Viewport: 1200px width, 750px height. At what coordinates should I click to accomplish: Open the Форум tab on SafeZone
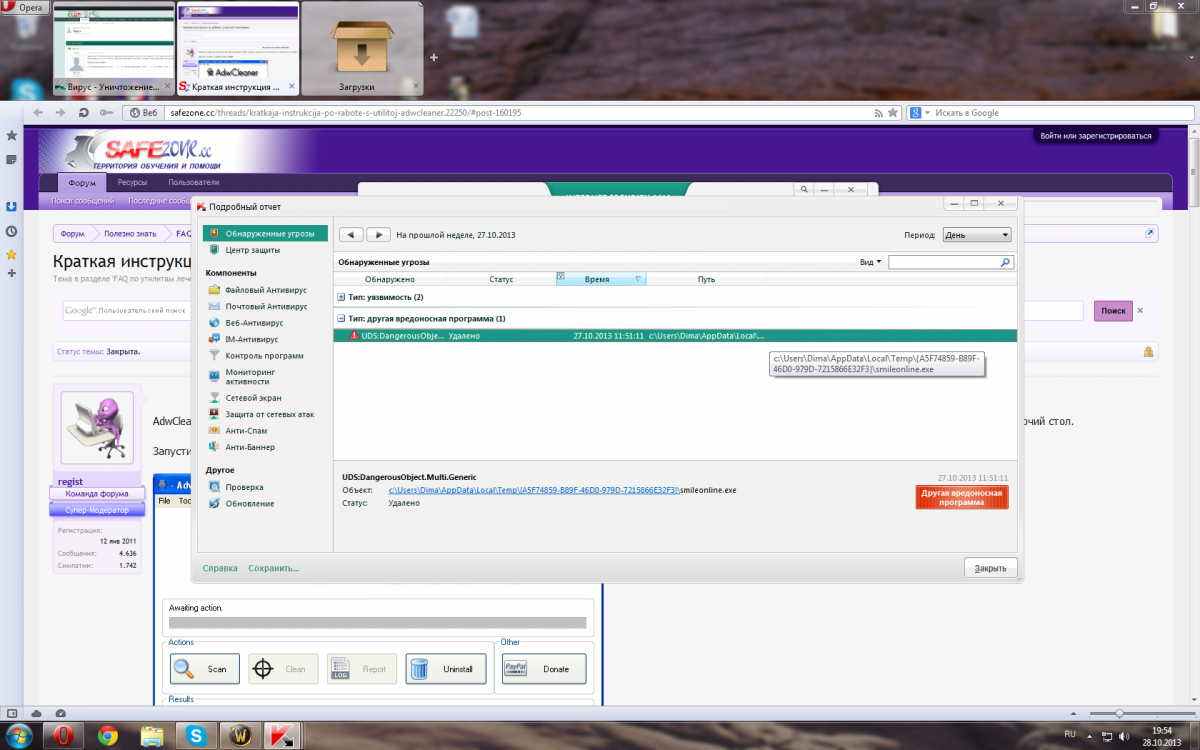click(x=83, y=183)
